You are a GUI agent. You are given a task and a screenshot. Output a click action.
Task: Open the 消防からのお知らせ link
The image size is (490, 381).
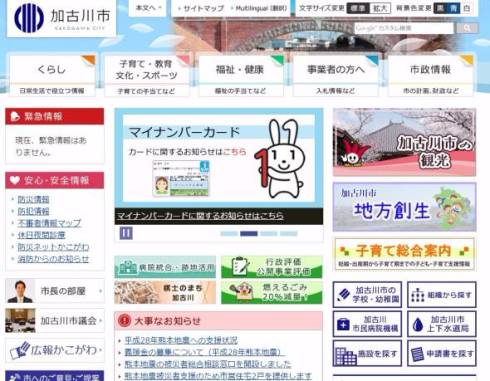click(x=53, y=259)
